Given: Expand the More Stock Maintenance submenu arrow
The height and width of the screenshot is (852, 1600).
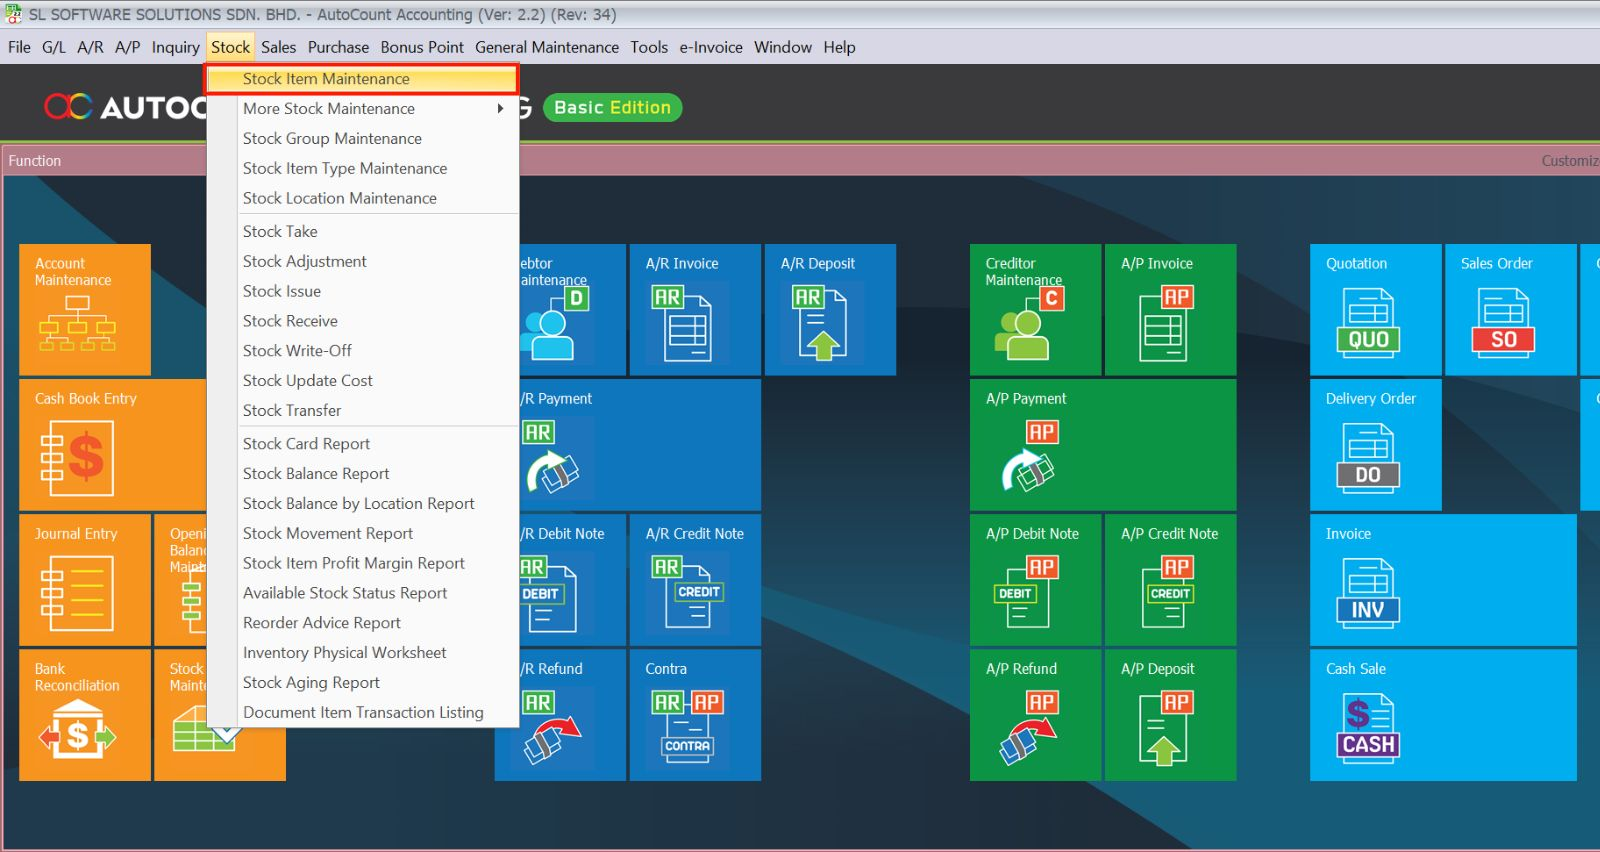Looking at the screenshot, I should 500,109.
